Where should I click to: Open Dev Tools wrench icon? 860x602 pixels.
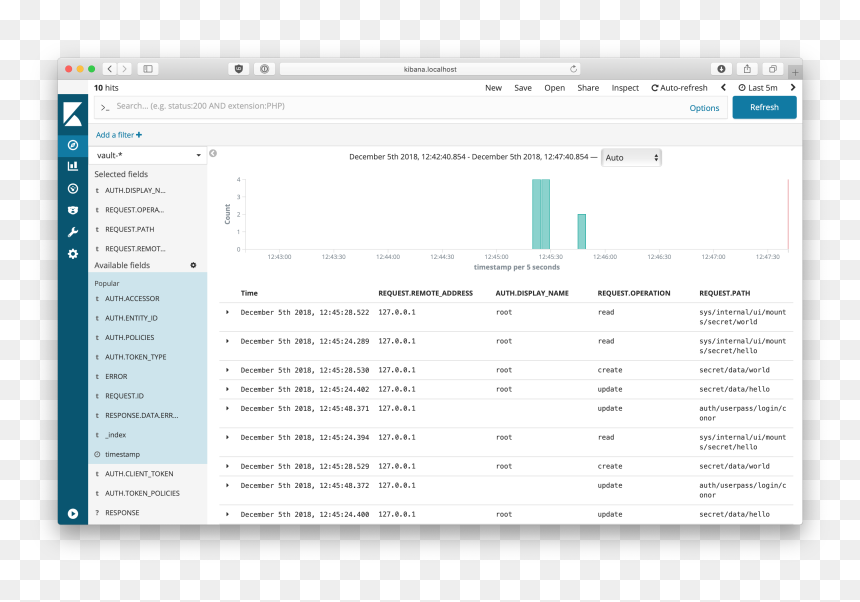[72, 232]
